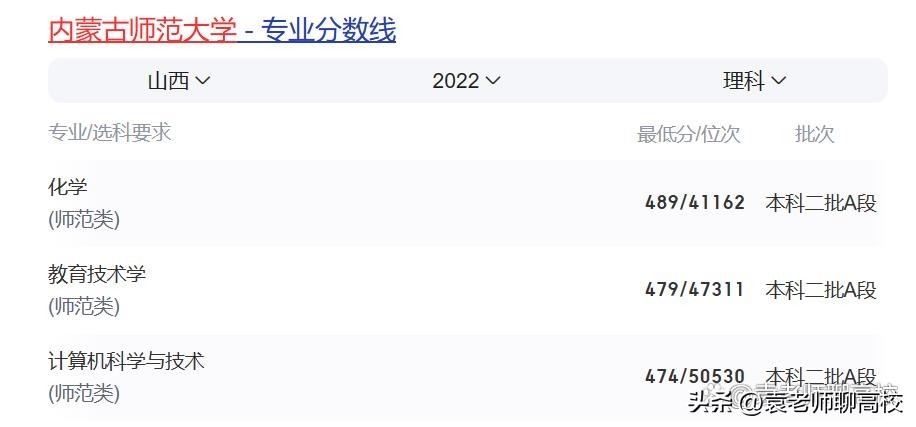Click the 479/47311 score value

pyautogui.click(x=695, y=290)
